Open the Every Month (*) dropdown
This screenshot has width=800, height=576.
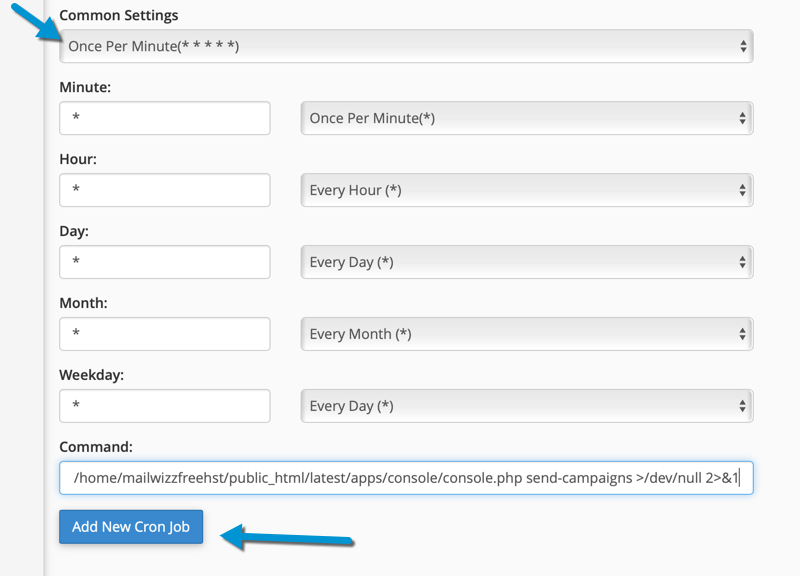pos(527,334)
